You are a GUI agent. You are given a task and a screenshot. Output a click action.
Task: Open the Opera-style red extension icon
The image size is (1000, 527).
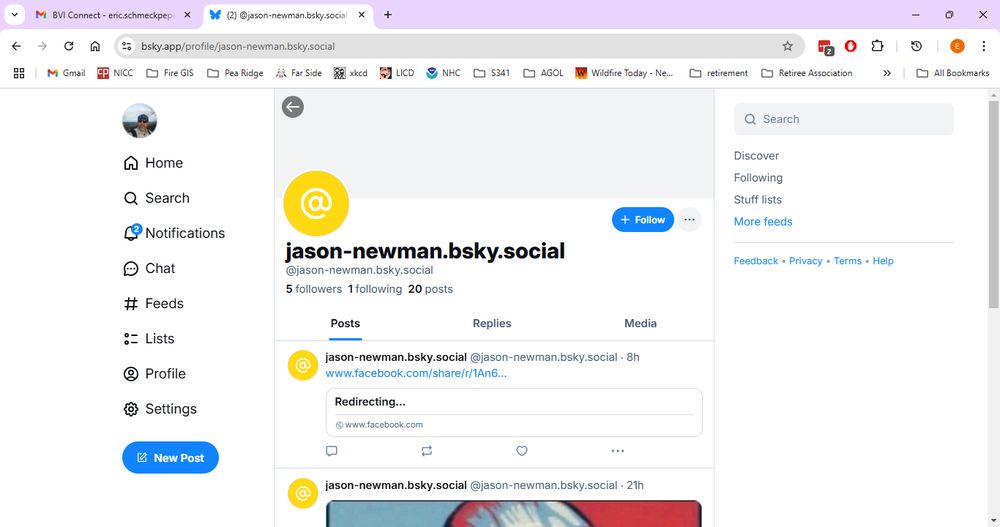pyautogui.click(x=850, y=46)
